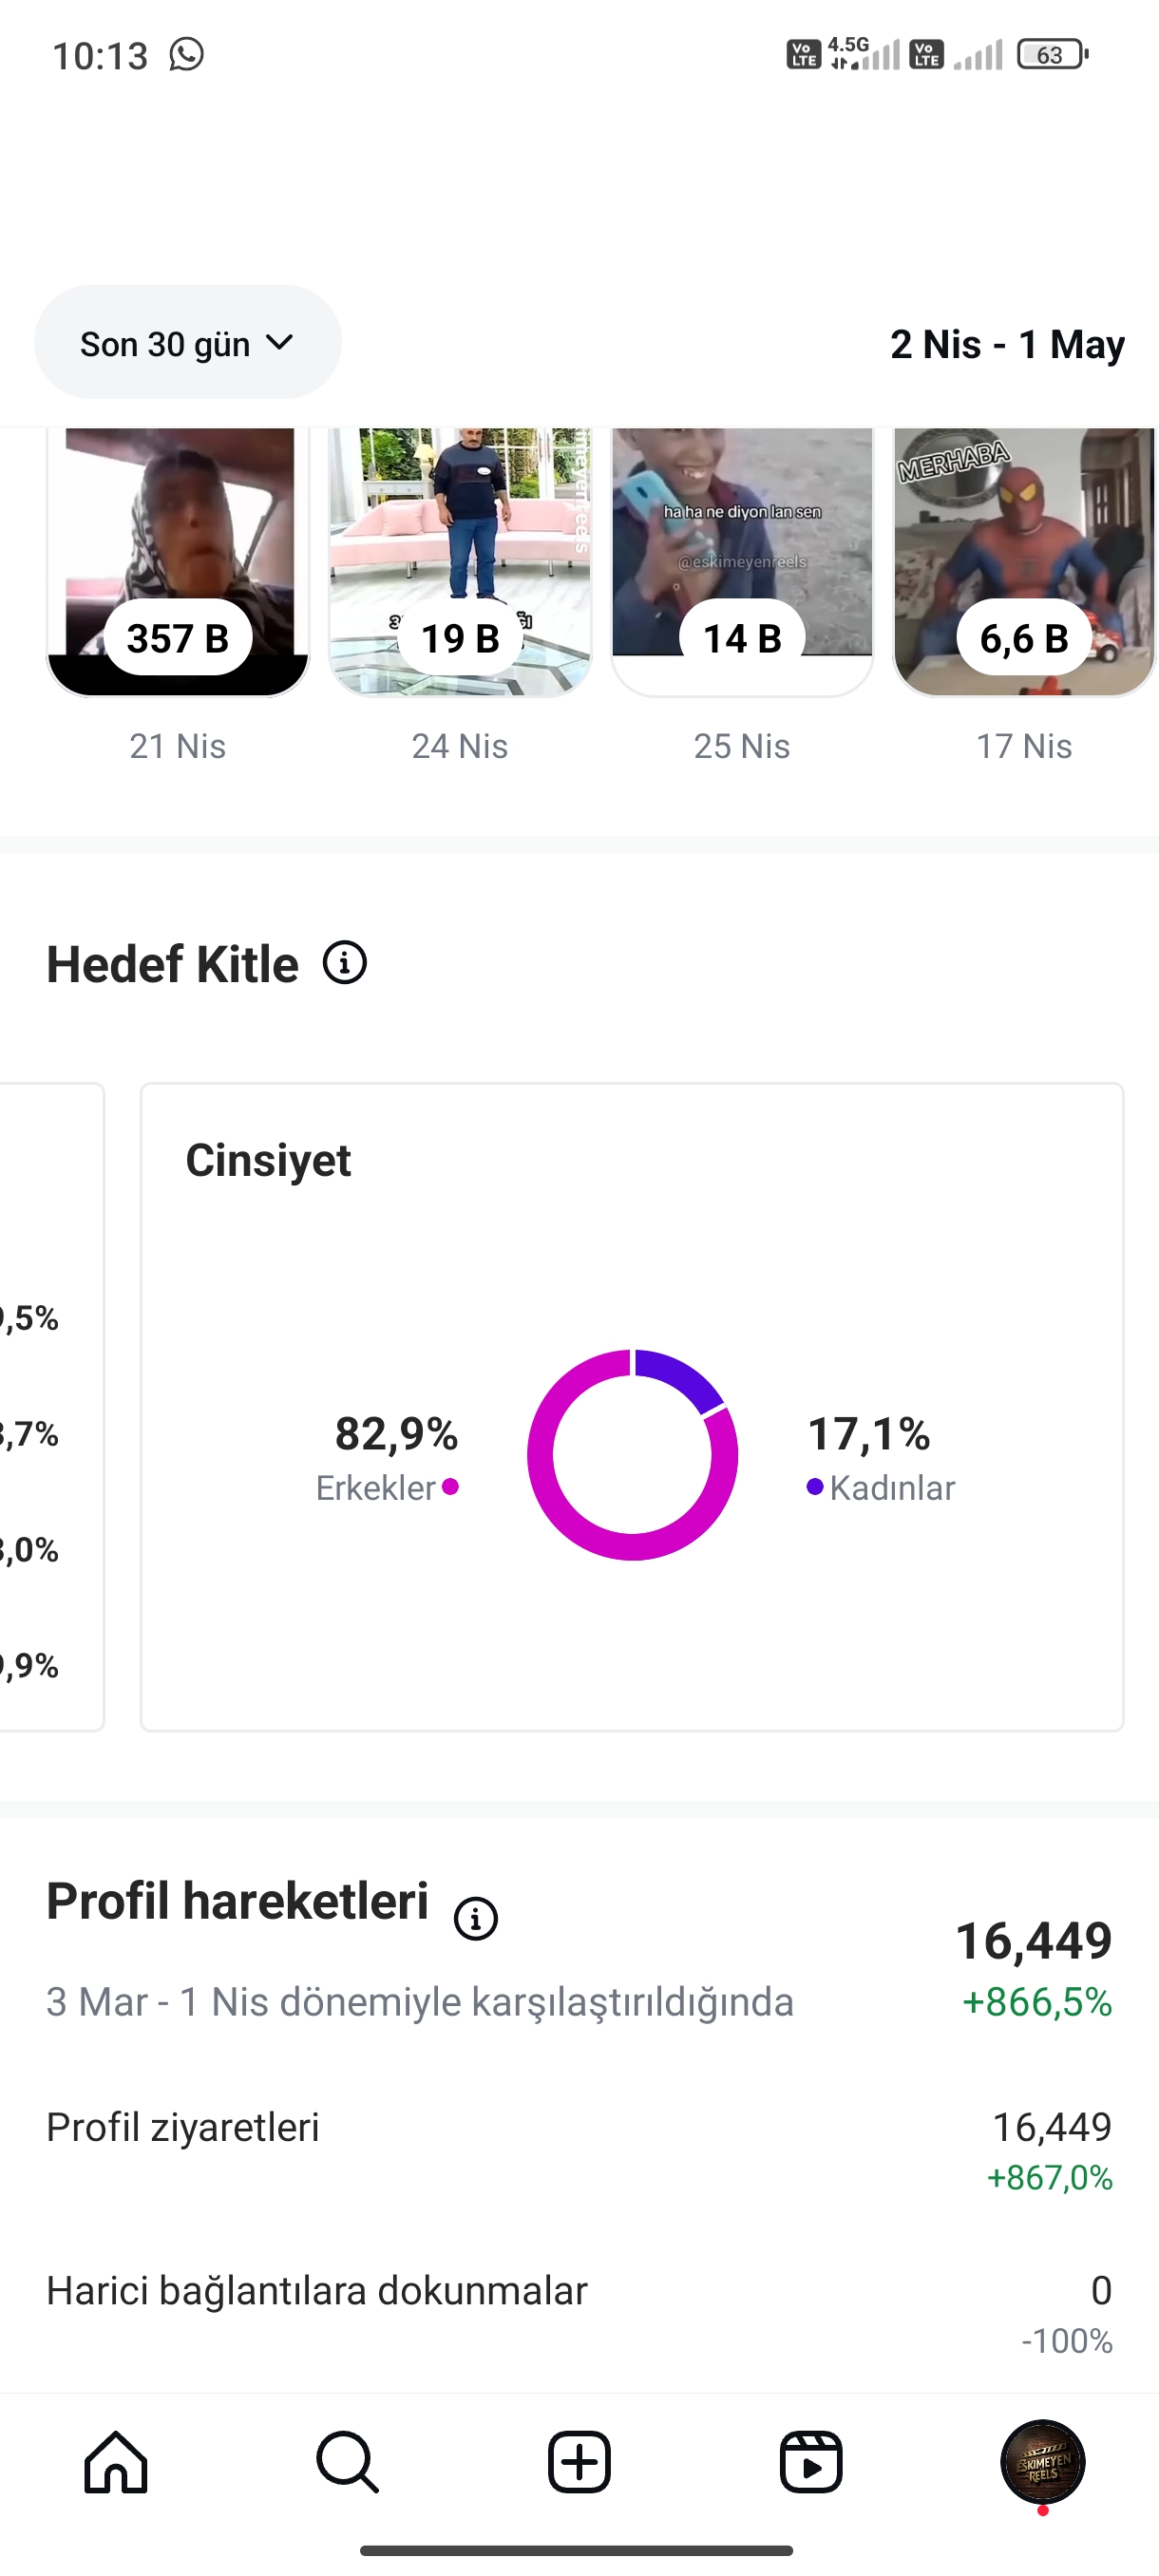Screen dimensions: 1159x2576
Task: Open the Reels tab icon
Action: click(810, 2461)
